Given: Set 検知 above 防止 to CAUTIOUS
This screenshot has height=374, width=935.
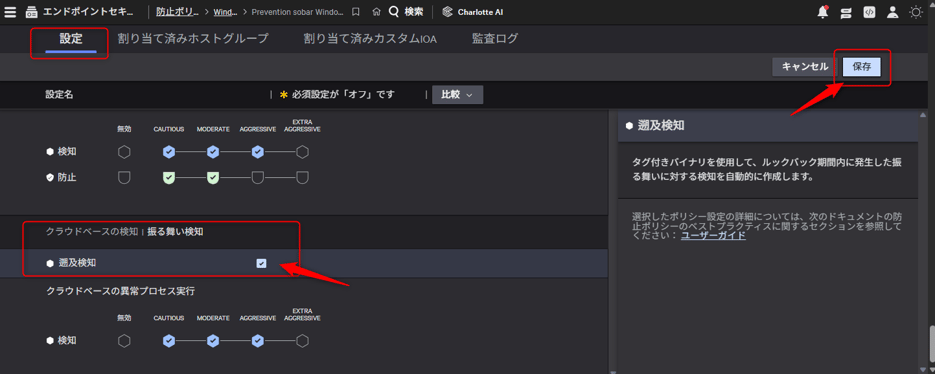Looking at the screenshot, I should coord(169,152).
